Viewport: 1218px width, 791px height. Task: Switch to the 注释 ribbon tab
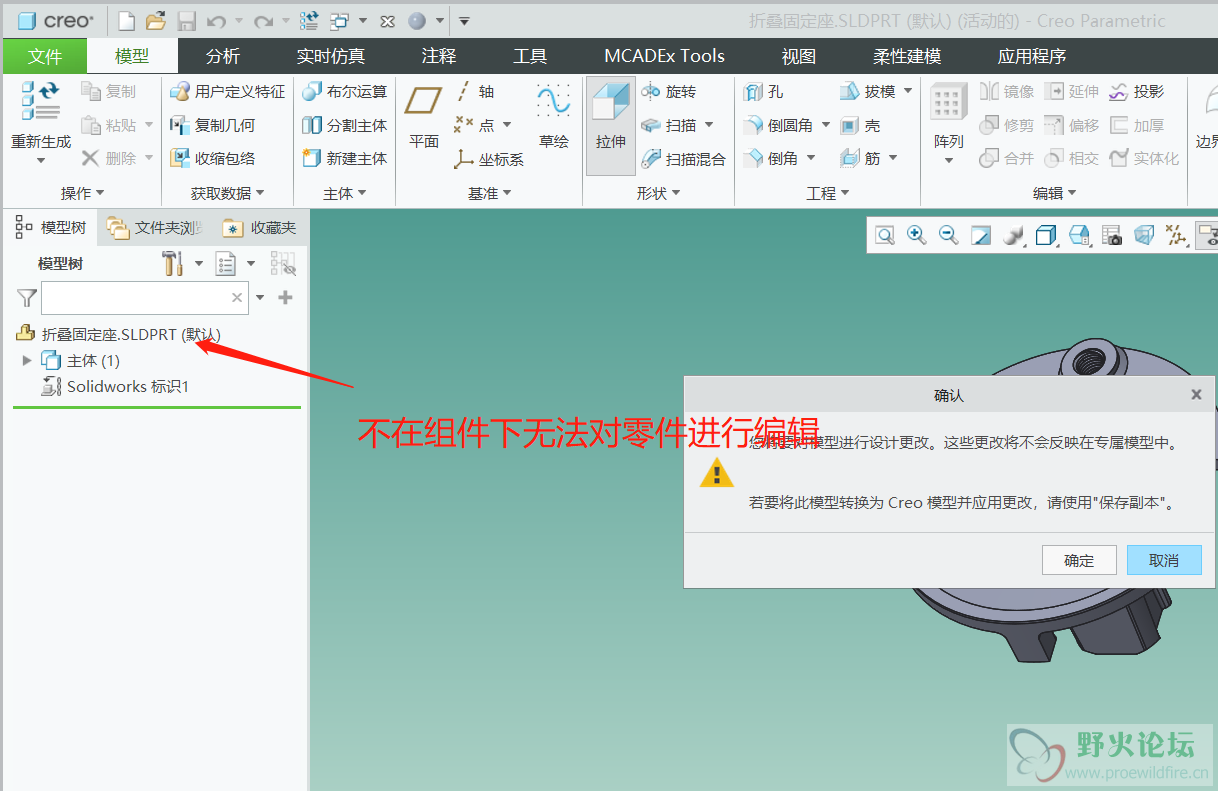(x=439, y=56)
